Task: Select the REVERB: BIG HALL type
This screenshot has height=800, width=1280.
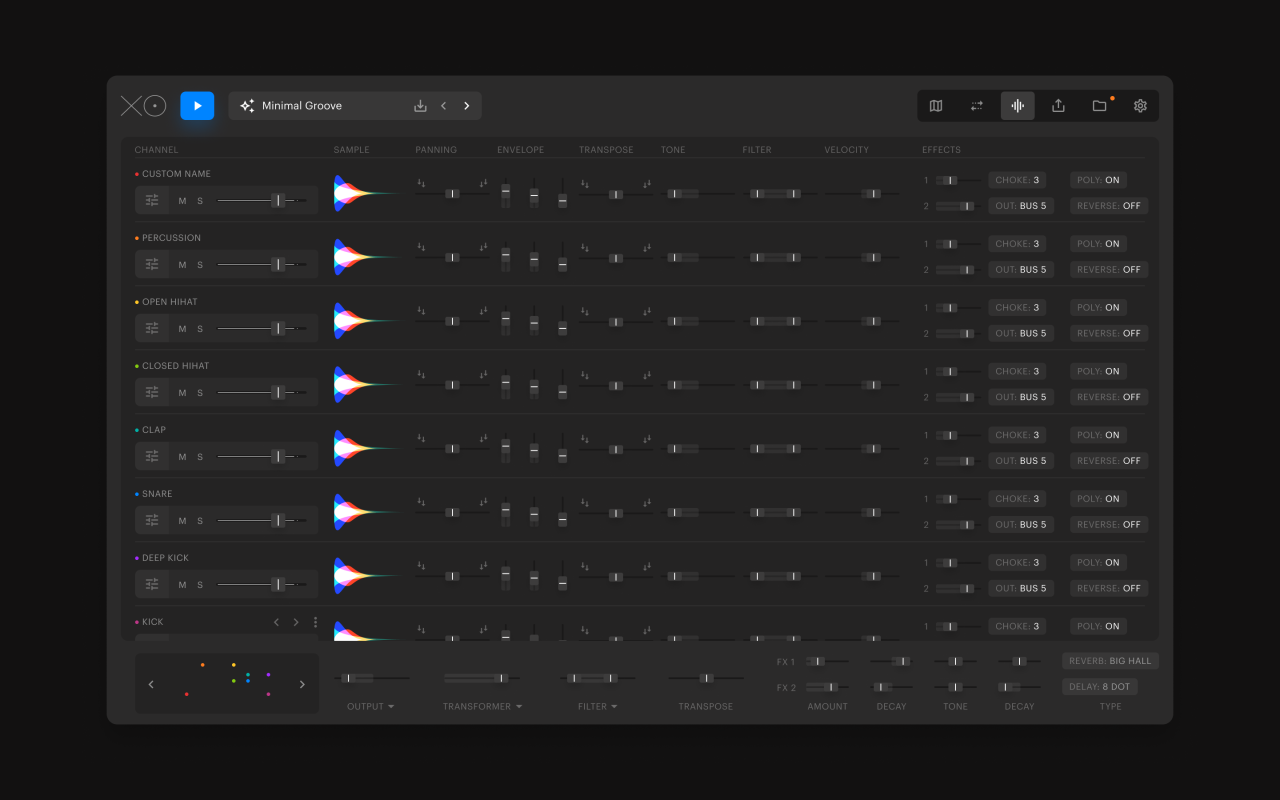Action: coord(1110,661)
